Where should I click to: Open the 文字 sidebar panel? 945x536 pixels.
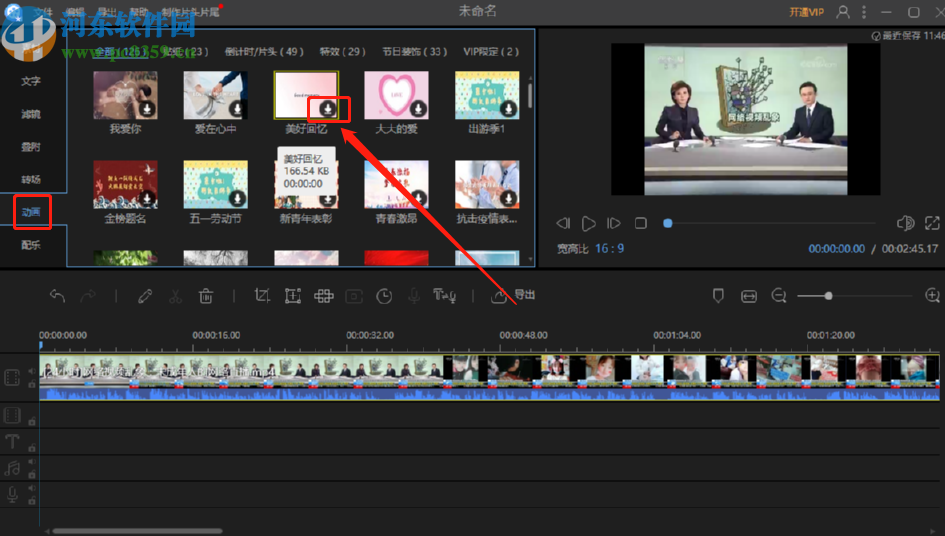click(31, 81)
